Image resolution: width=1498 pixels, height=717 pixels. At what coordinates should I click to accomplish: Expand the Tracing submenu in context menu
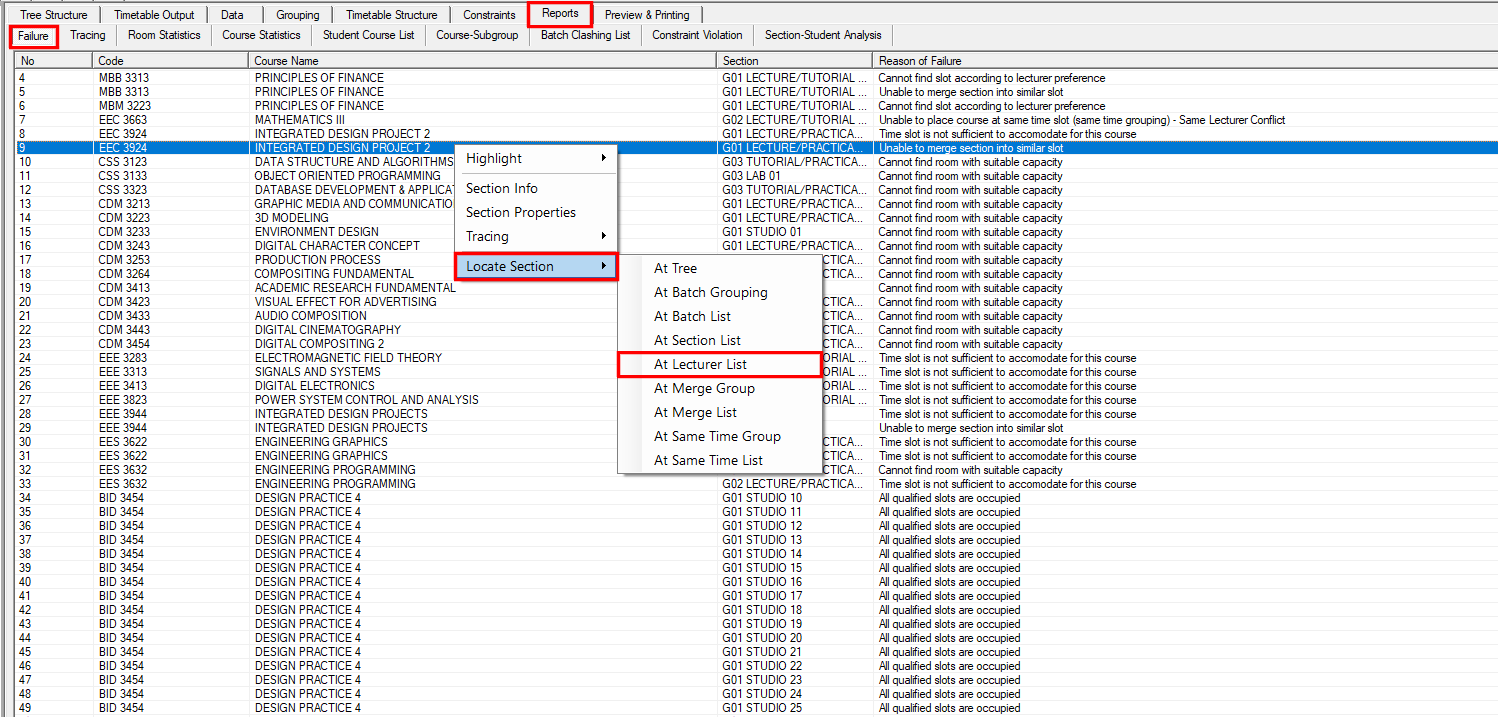click(536, 236)
